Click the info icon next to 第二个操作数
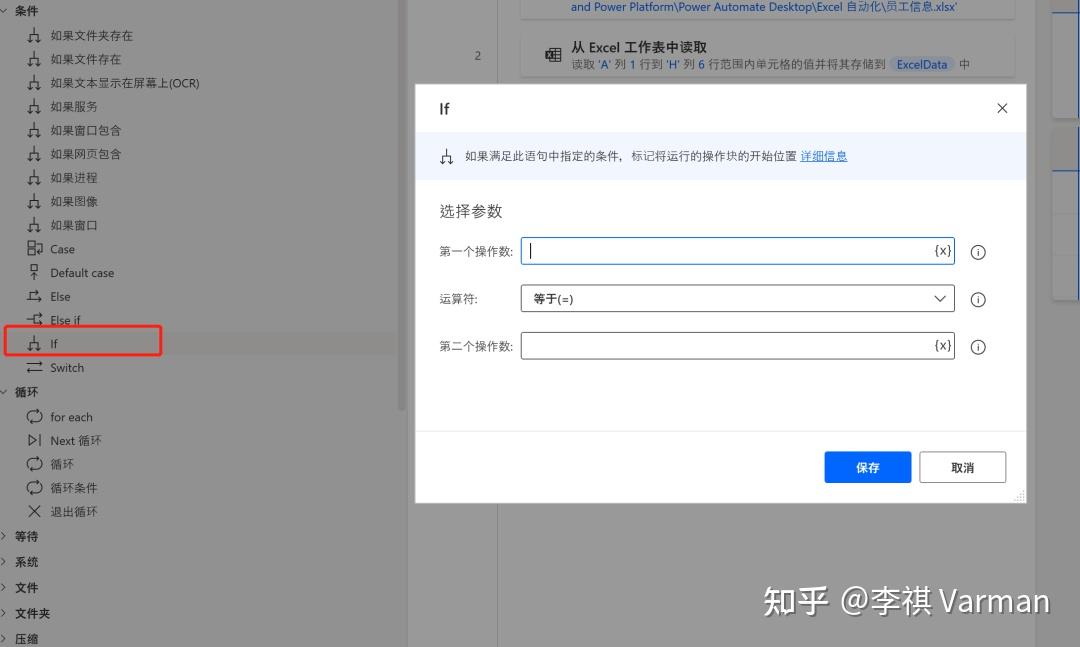Image resolution: width=1080 pixels, height=647 pixels. click(978, 346)
